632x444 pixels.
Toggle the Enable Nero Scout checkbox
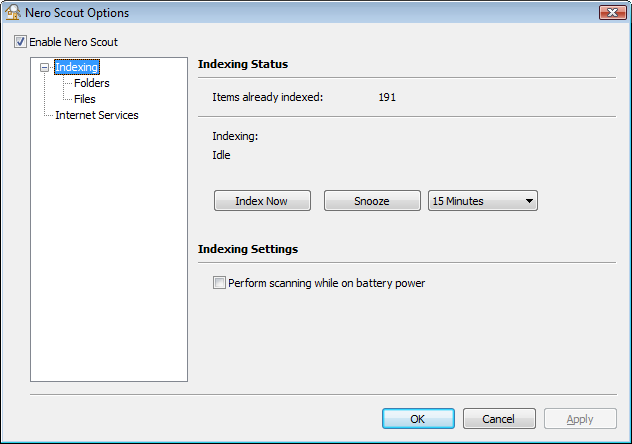[x=20, y=42]
